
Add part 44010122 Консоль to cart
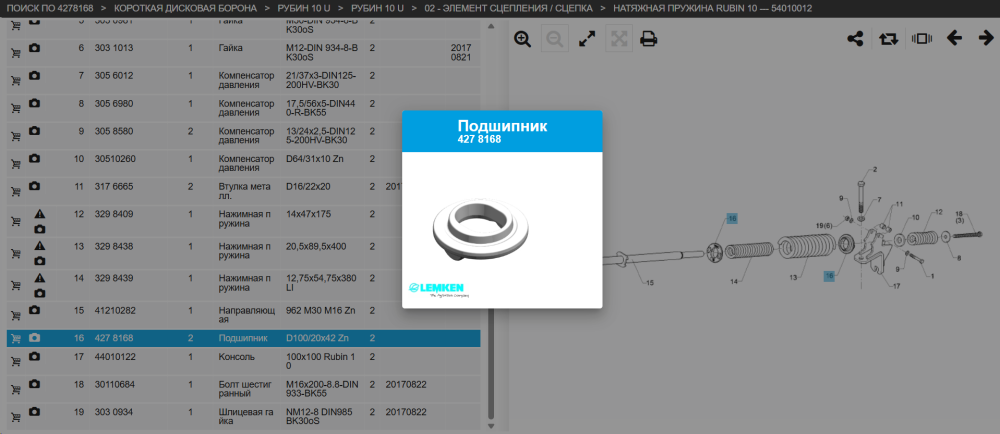click(15, 361)
